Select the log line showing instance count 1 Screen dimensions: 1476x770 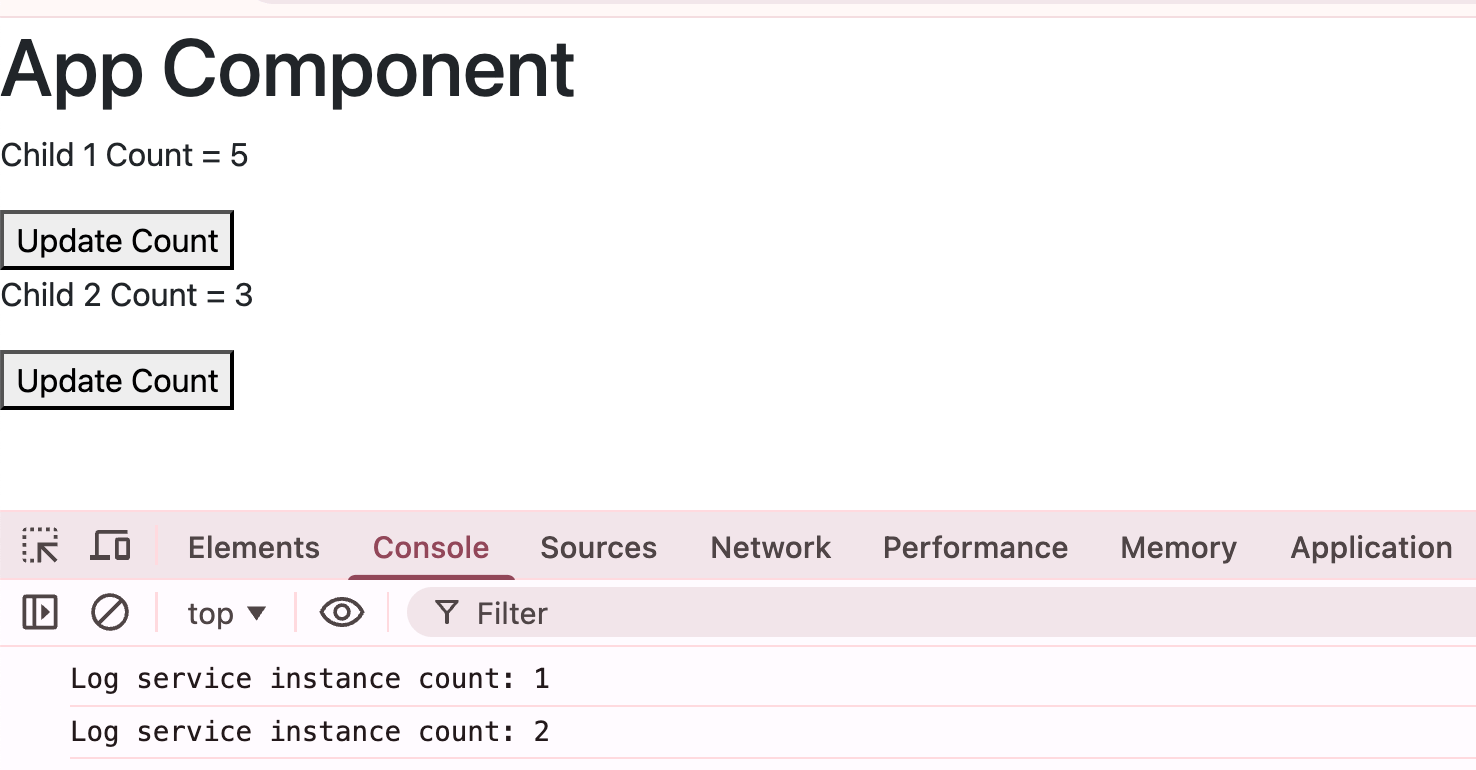click(x=307, y=678)
